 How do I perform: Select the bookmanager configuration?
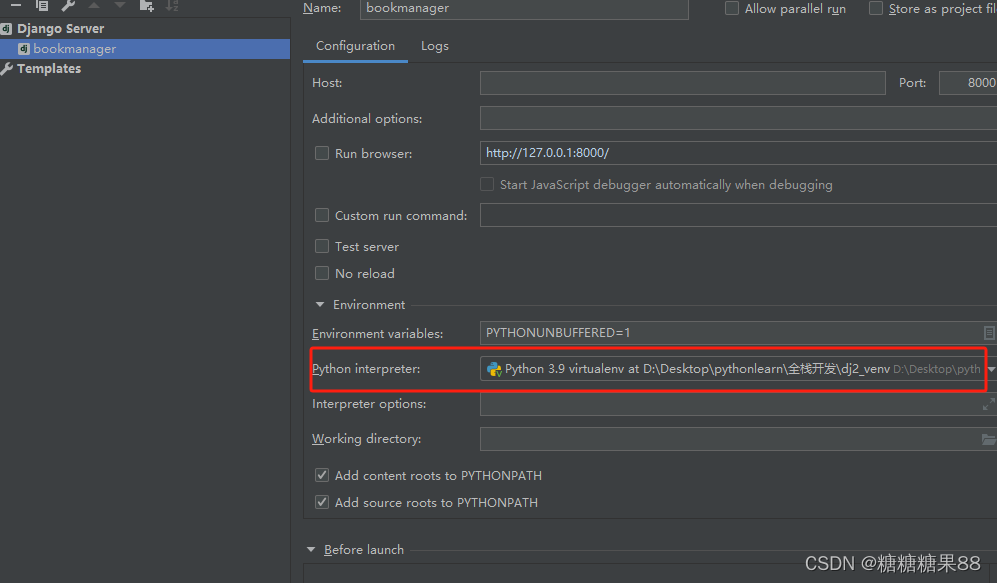tap(145, 49)
